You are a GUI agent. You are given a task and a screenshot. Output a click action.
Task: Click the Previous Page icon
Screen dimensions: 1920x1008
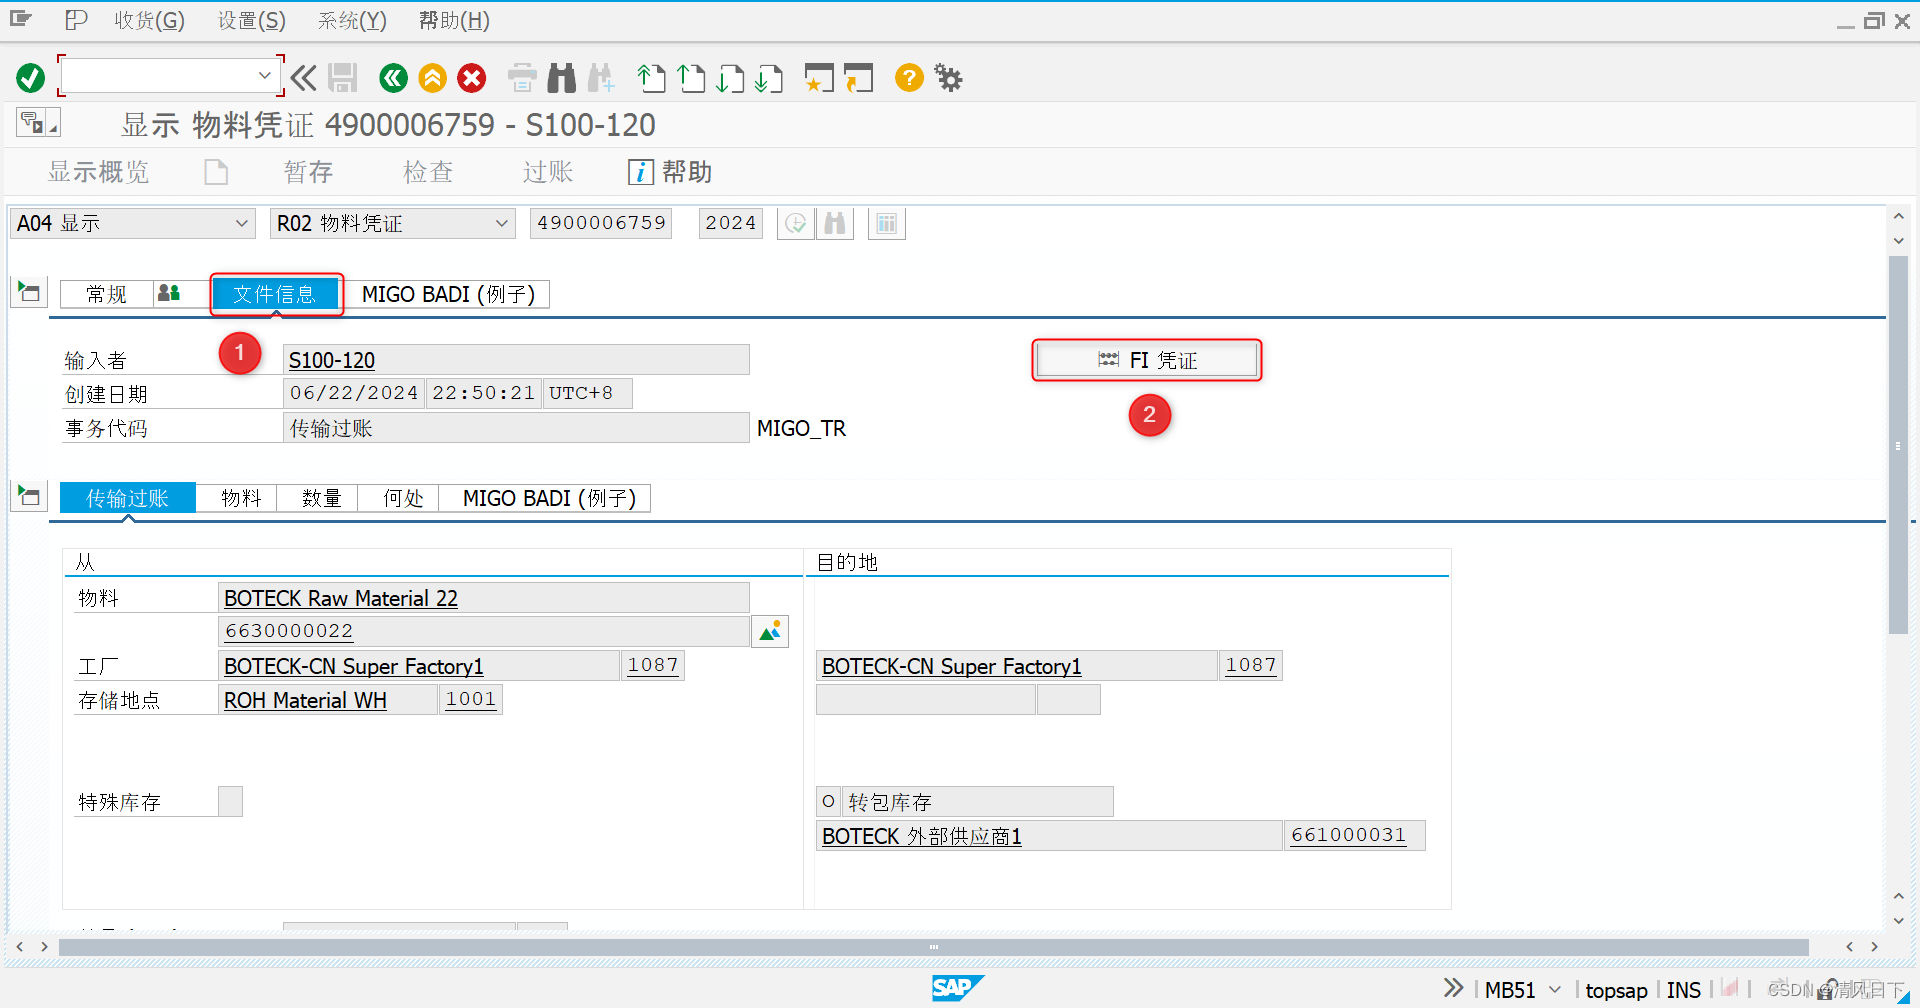click(x=691, y=77)
